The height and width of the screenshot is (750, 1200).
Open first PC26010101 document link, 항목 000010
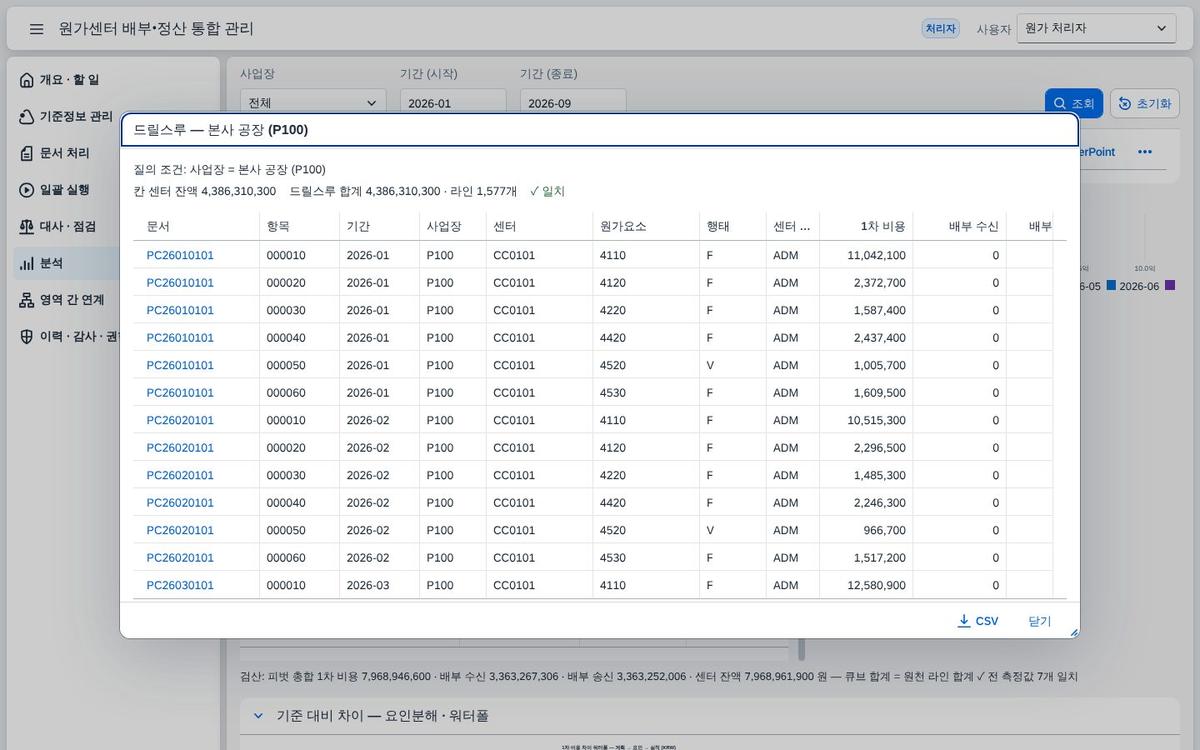(180, 255)
